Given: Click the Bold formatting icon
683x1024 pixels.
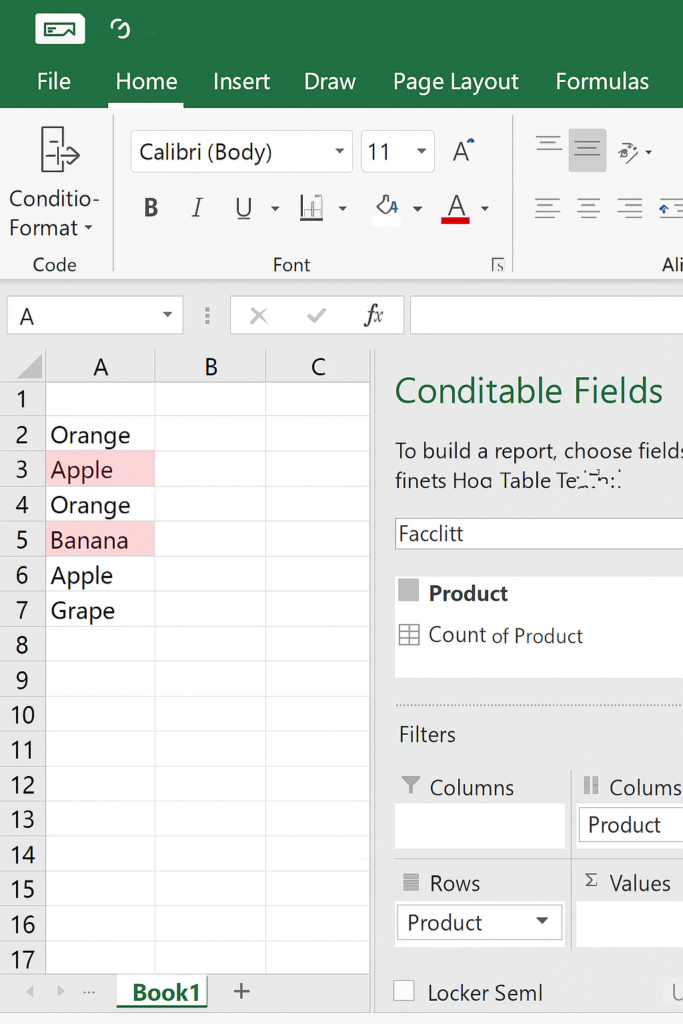Looking at the screenshot, I should pos(151,208).
